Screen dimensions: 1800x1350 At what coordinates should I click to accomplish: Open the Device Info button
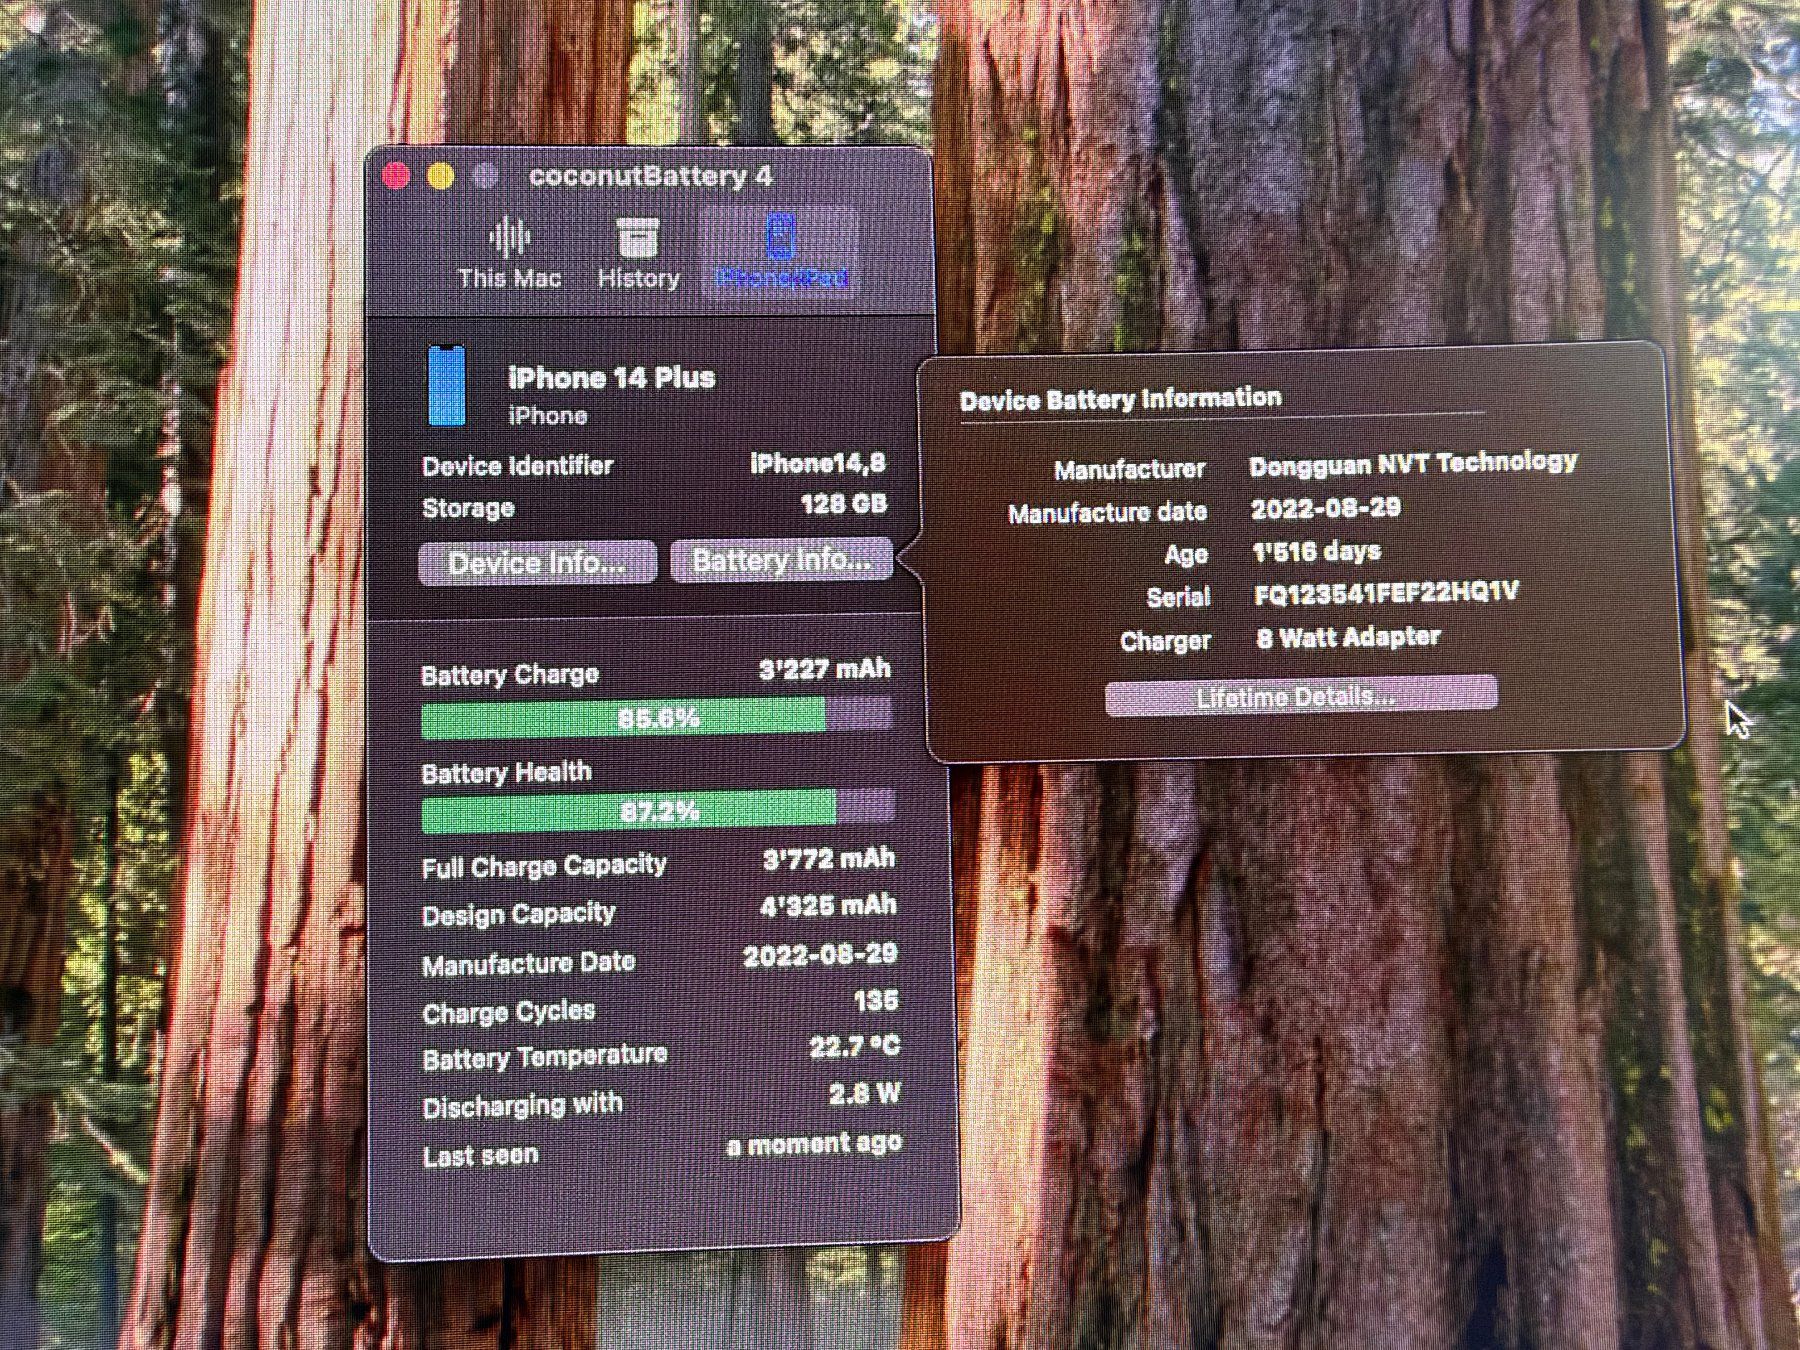point(537,563)
